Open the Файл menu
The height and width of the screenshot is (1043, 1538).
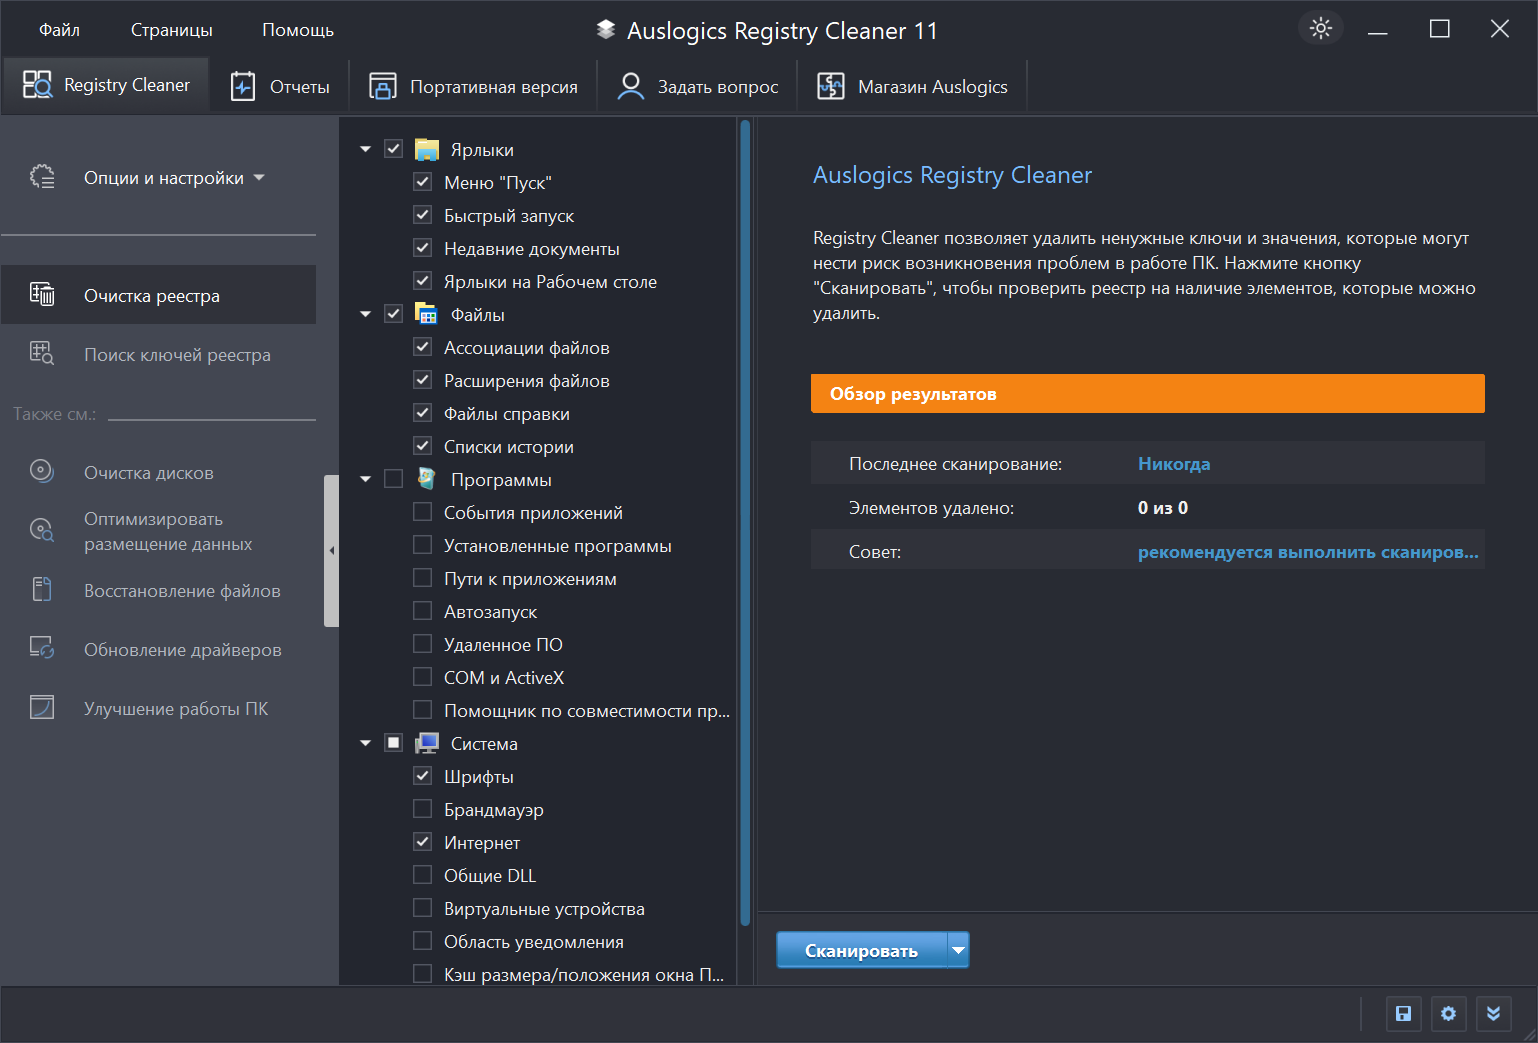point(59,30)
